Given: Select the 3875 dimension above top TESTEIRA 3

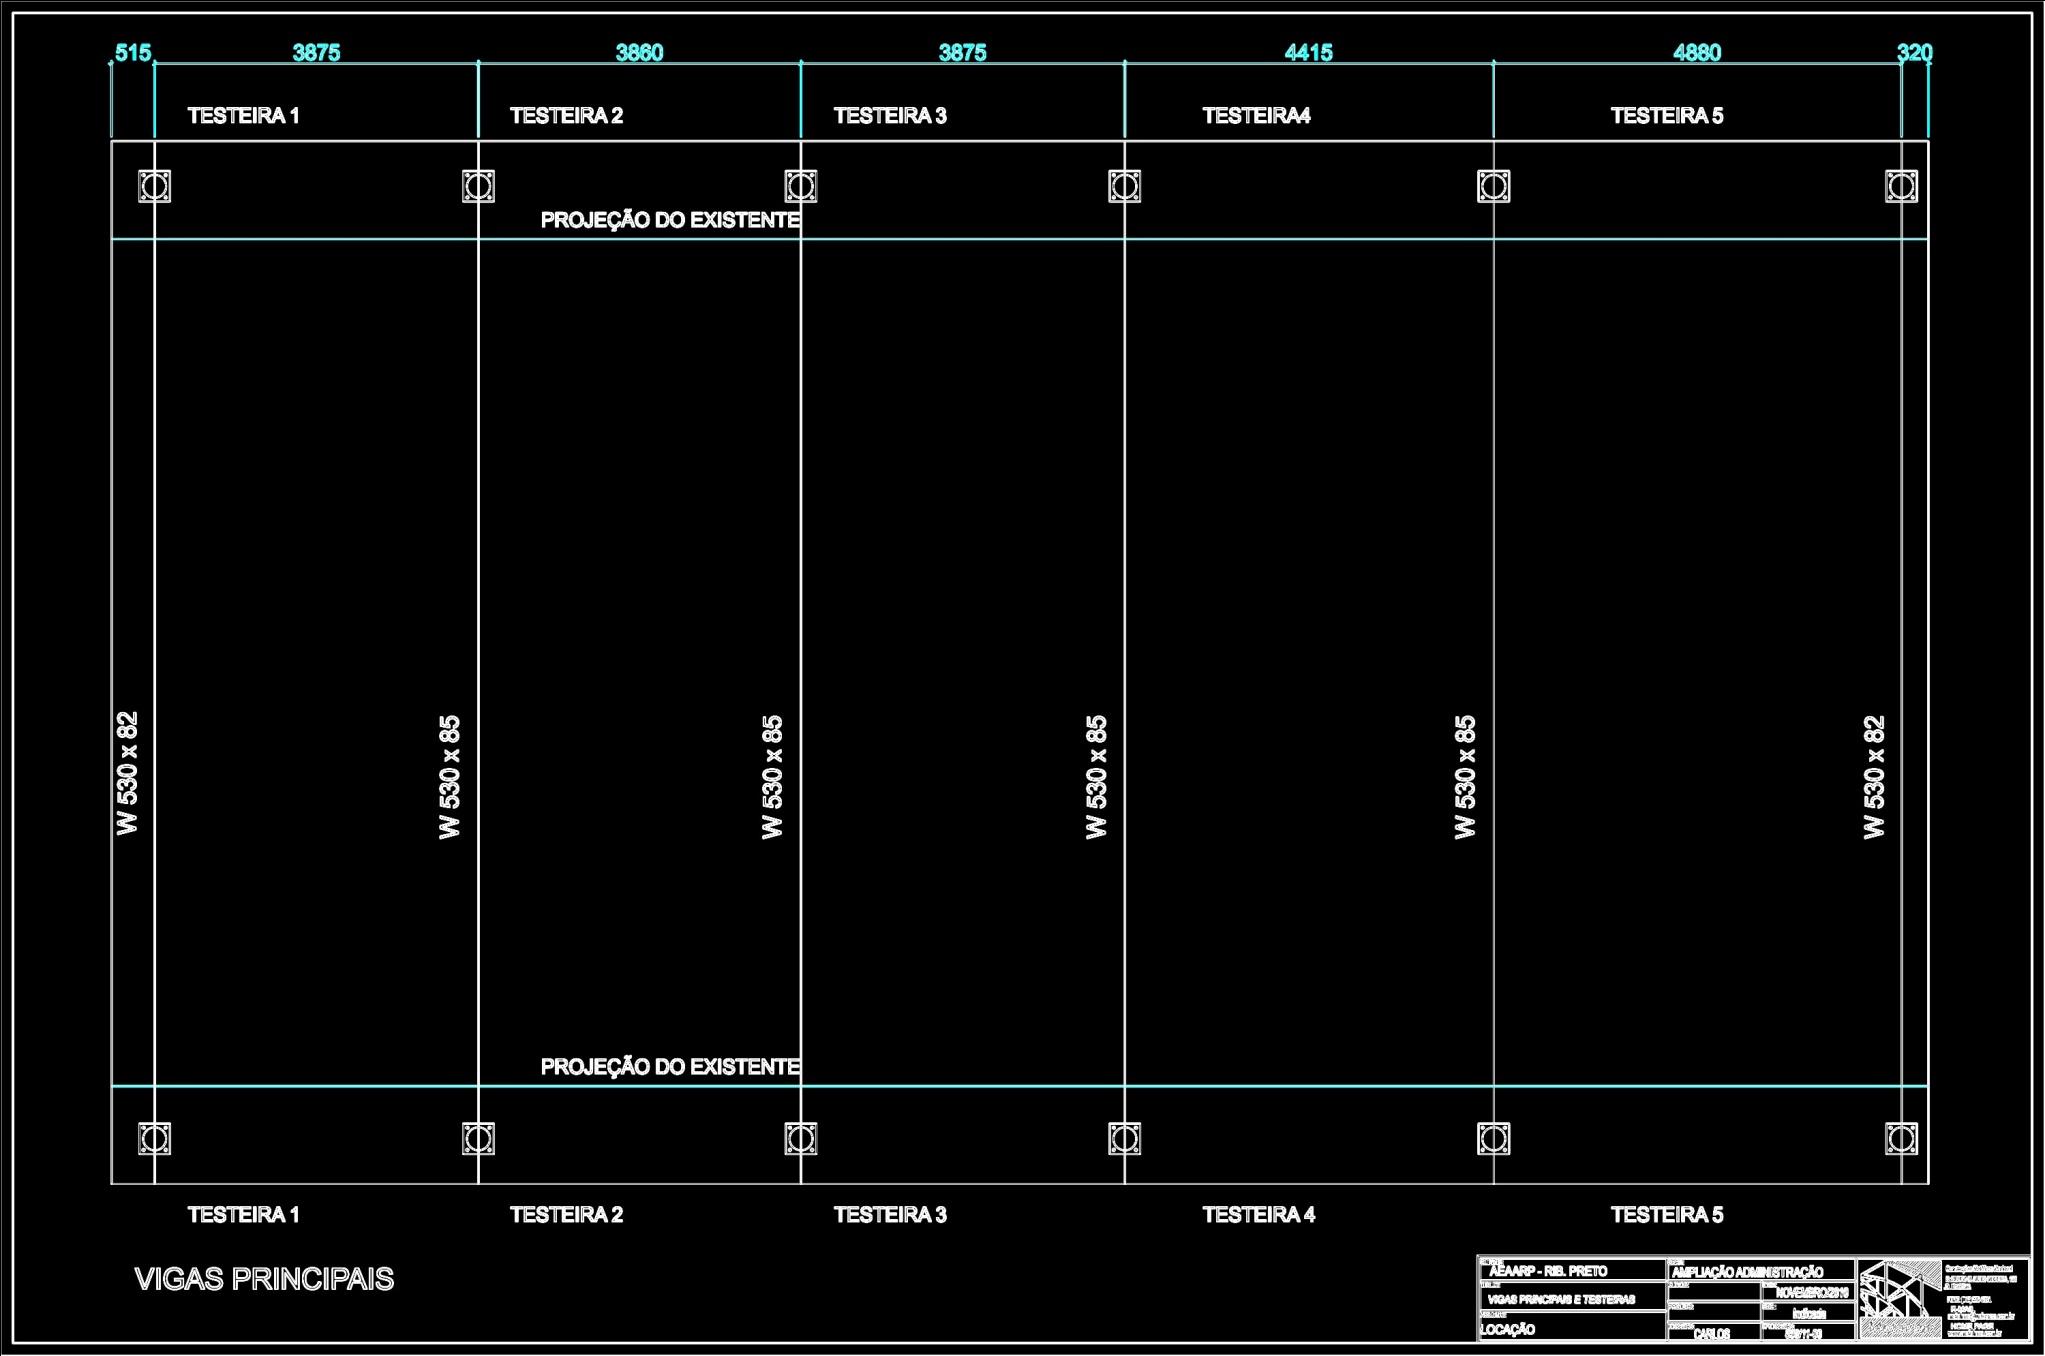Looking at the screenshot, I should (962, 52).
